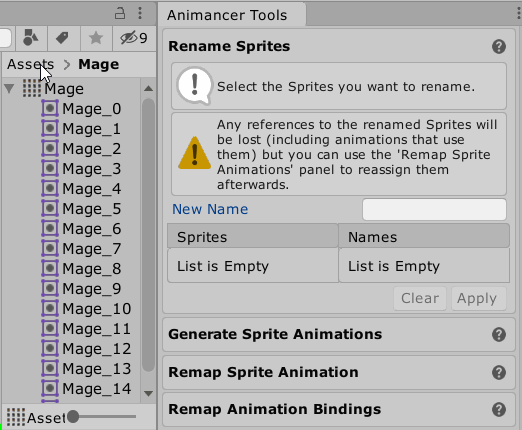Open help for Remap Animation Bindings

[499, 409]
